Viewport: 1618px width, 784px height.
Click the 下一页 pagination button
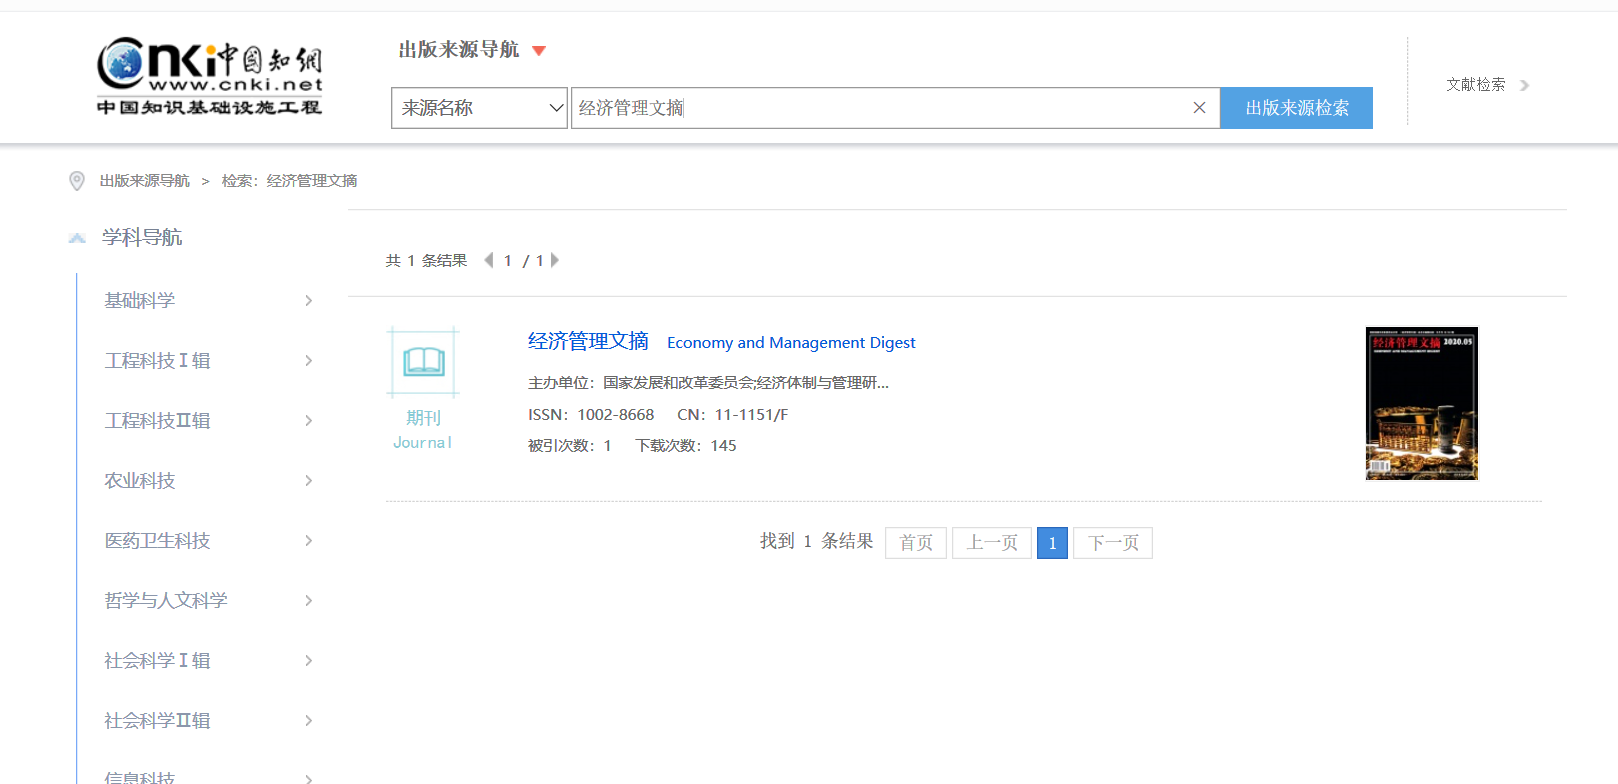(1113, 543)
